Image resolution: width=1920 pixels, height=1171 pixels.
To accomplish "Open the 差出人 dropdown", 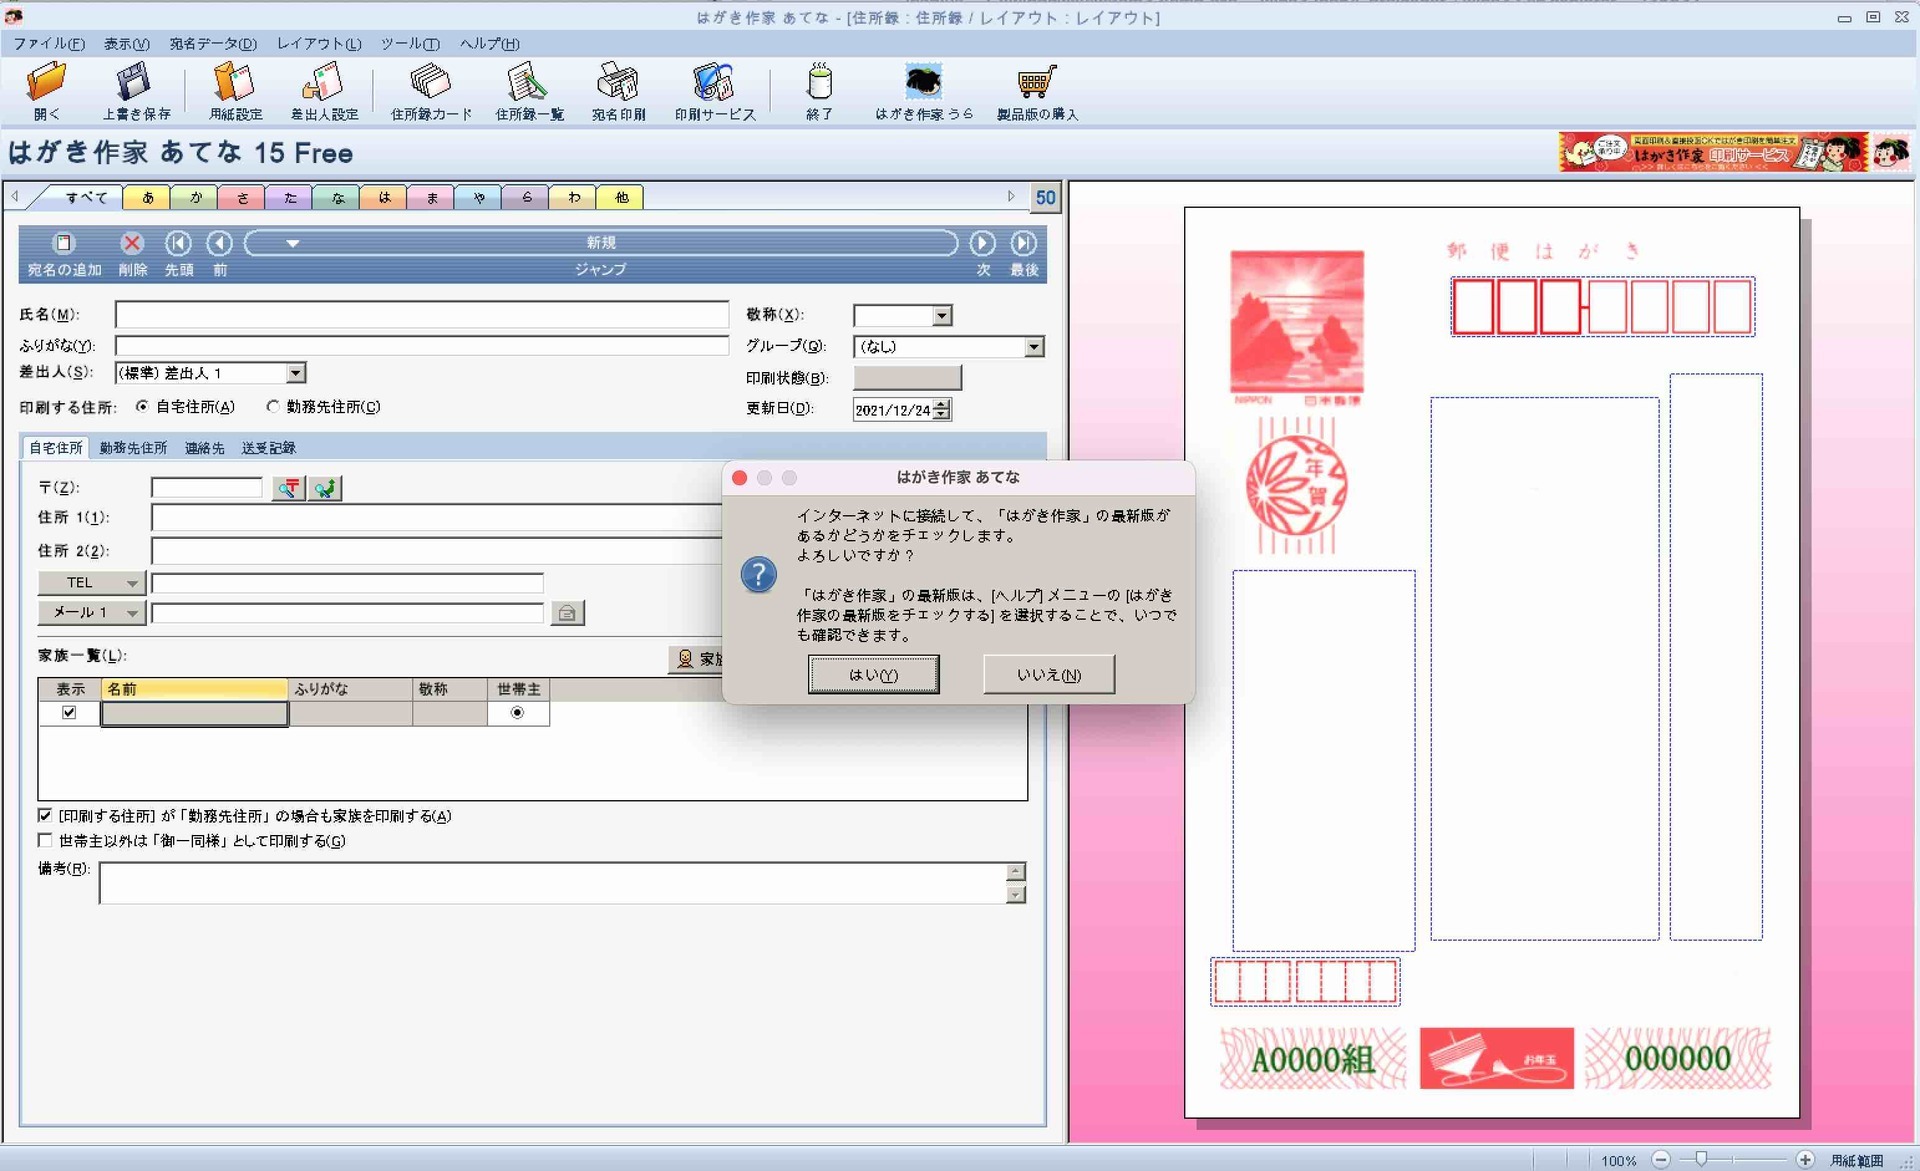I will (295, 373).
